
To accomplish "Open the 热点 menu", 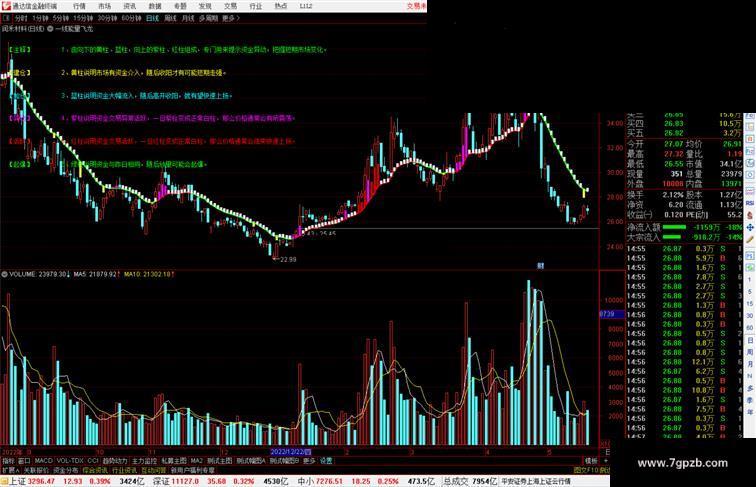I will [280, 6].
